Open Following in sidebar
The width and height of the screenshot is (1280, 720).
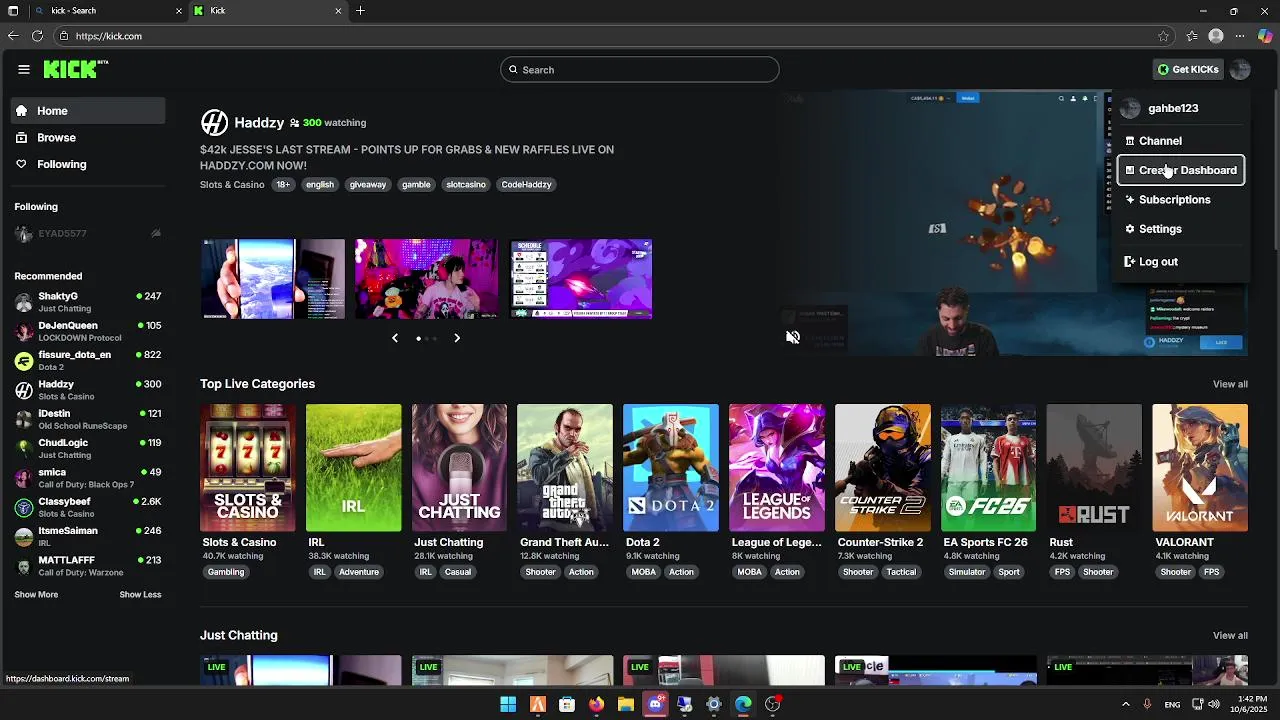(88, 164)
